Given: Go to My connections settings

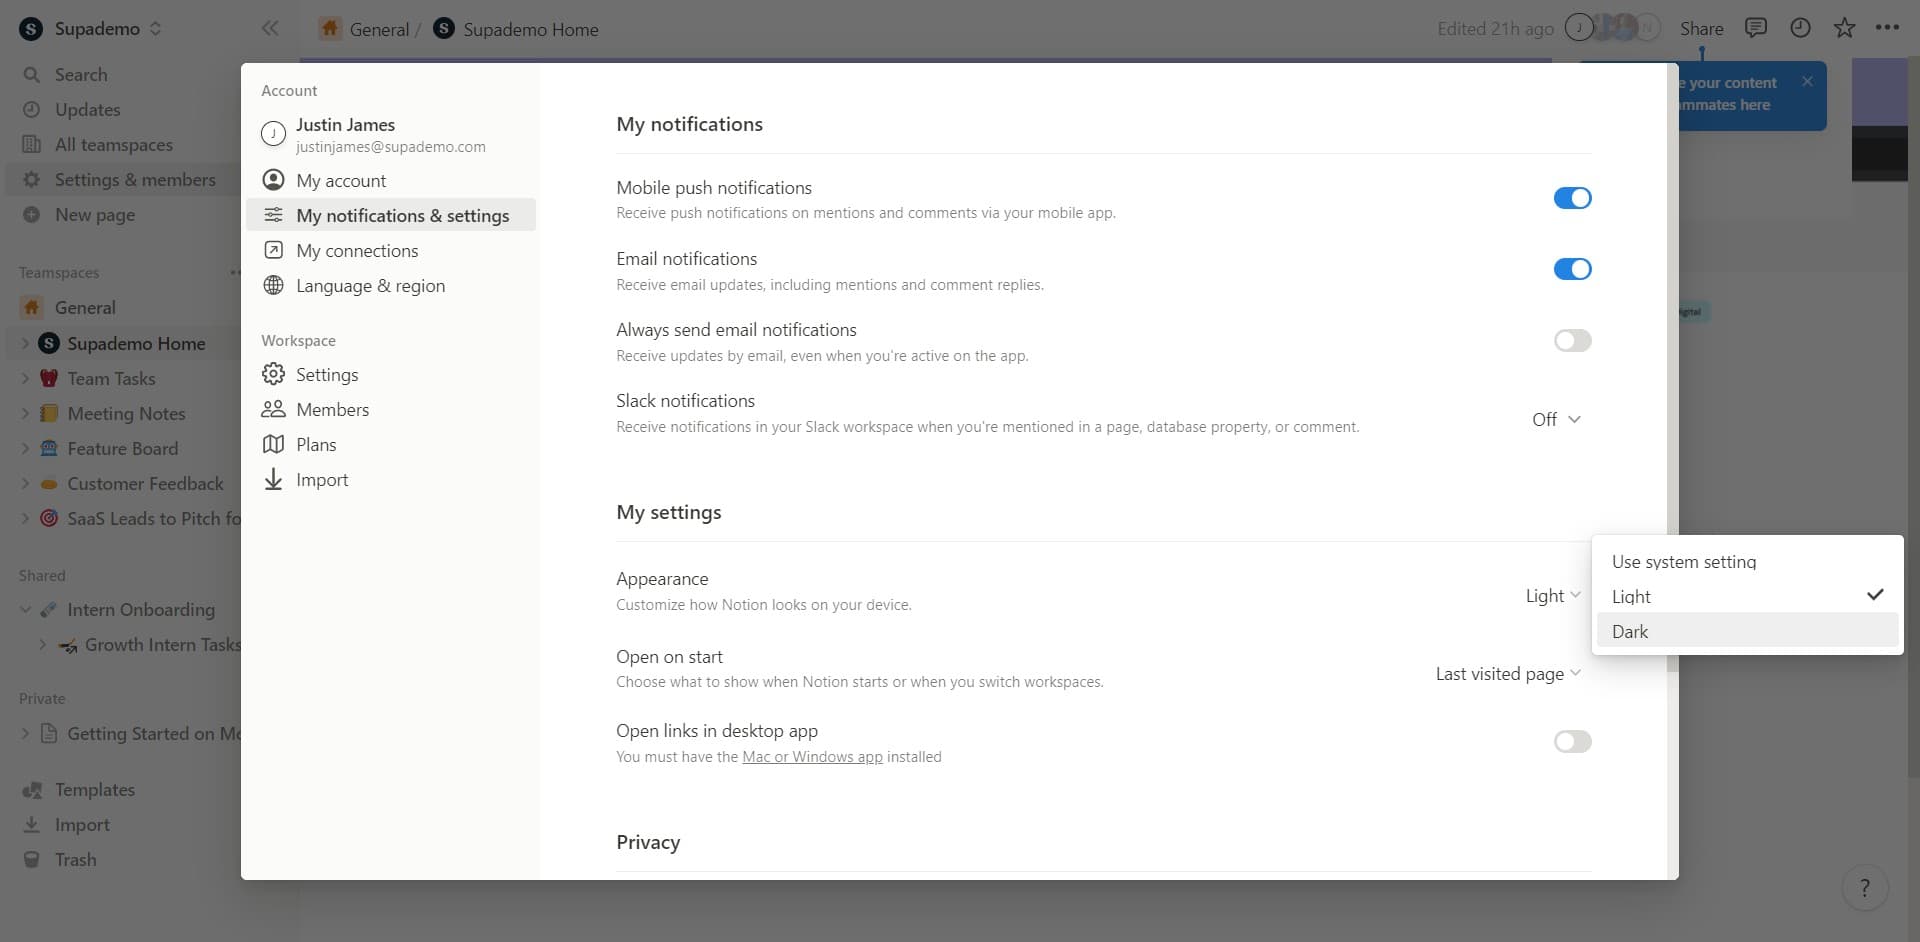Looking at the screenshot, I should point(357,251).
